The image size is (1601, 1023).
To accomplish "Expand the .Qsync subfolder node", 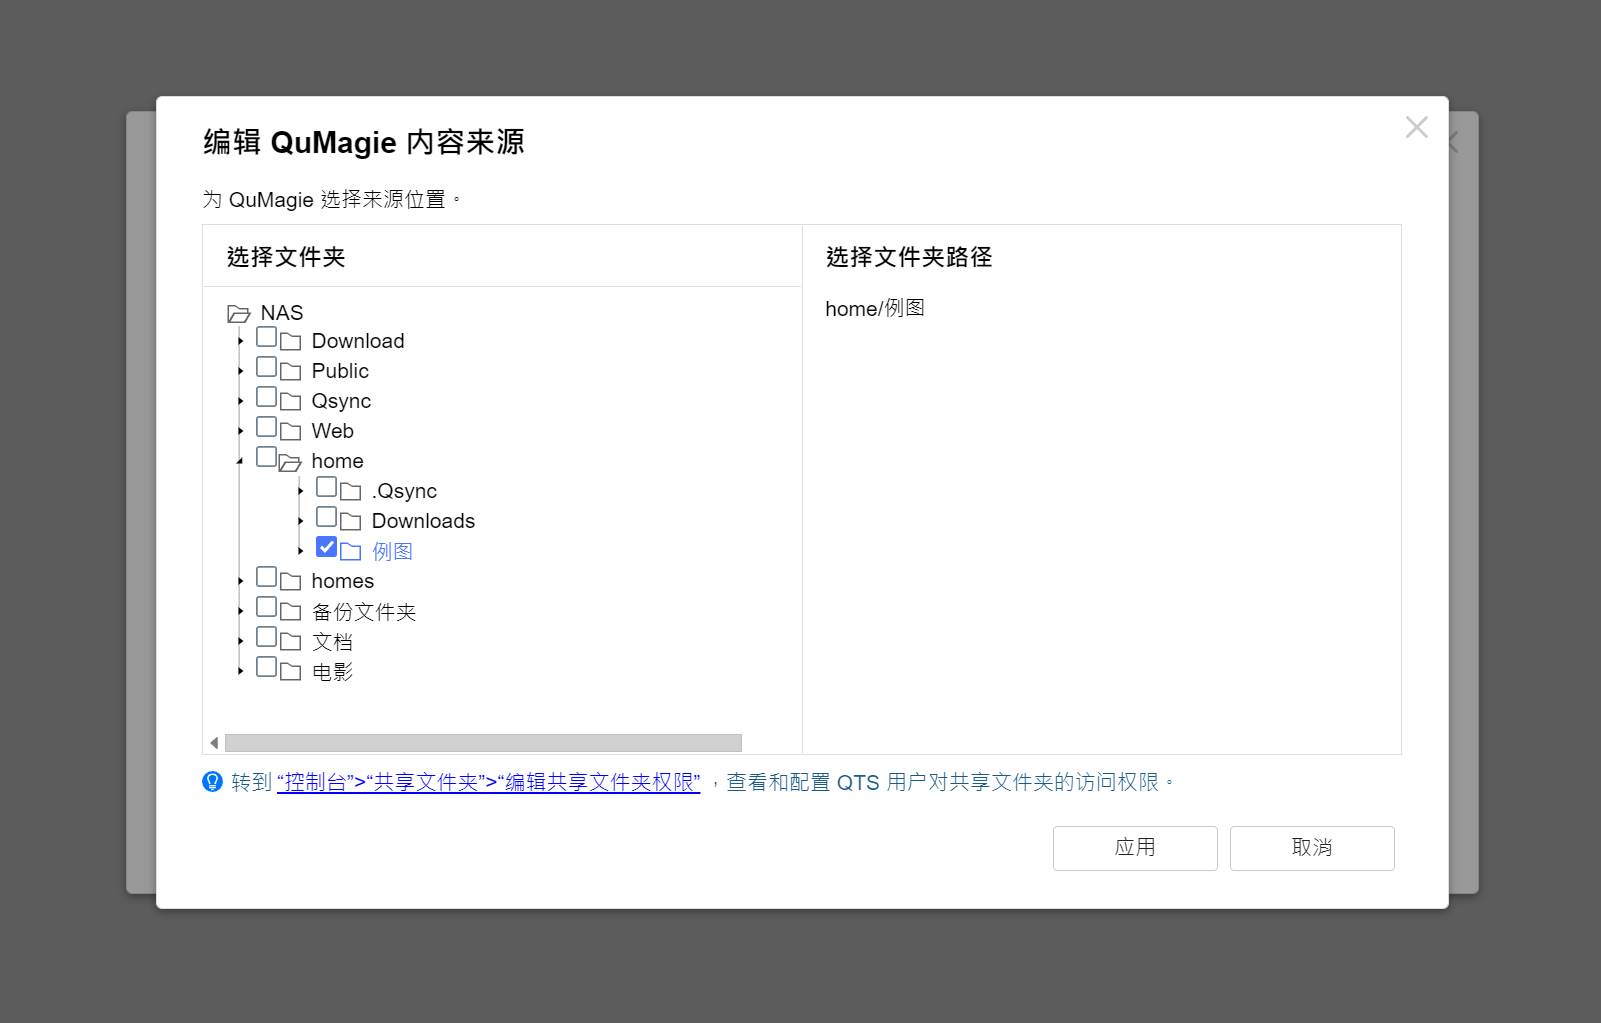I will 300,491.
